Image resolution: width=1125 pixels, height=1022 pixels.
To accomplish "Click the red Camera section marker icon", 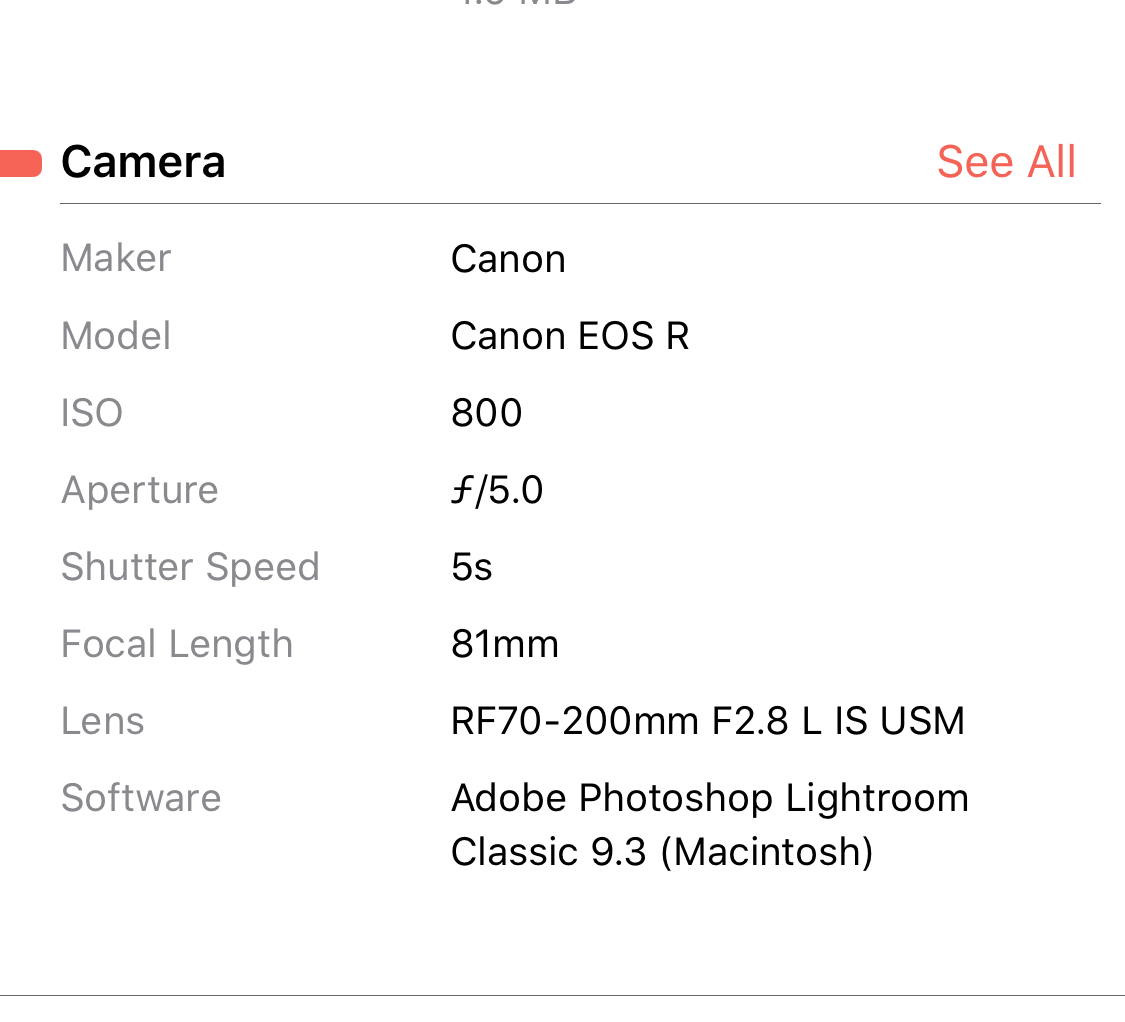I will (x=20, y=163).
